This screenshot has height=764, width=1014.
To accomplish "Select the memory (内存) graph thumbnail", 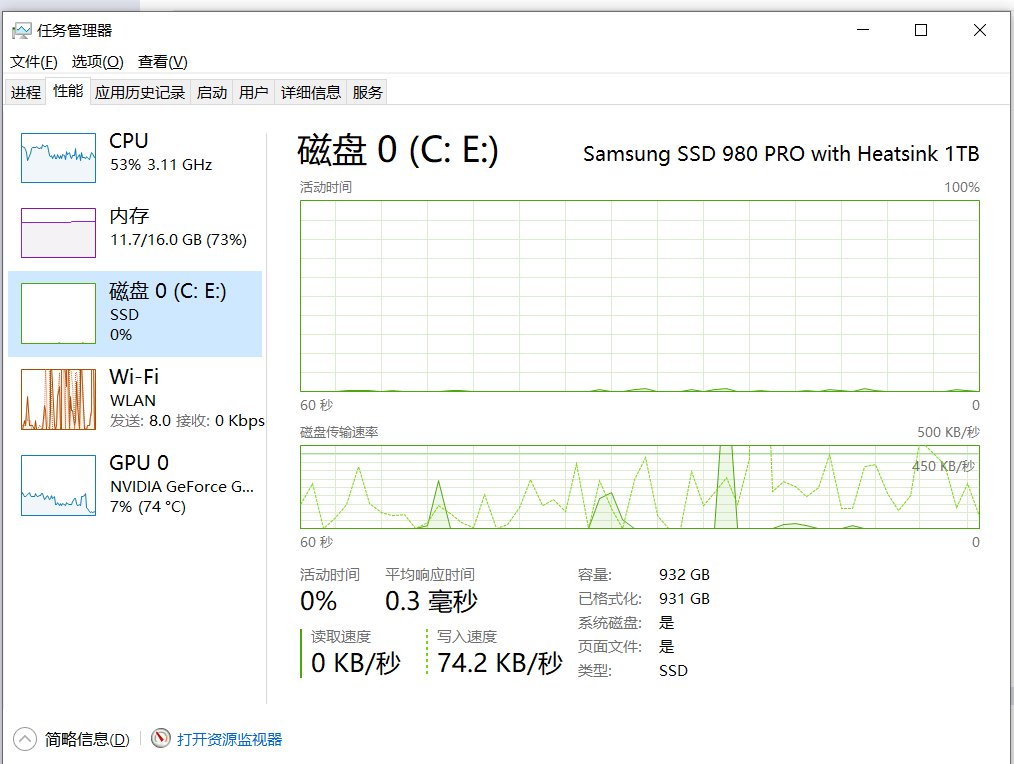I will [x=58, y=232].
